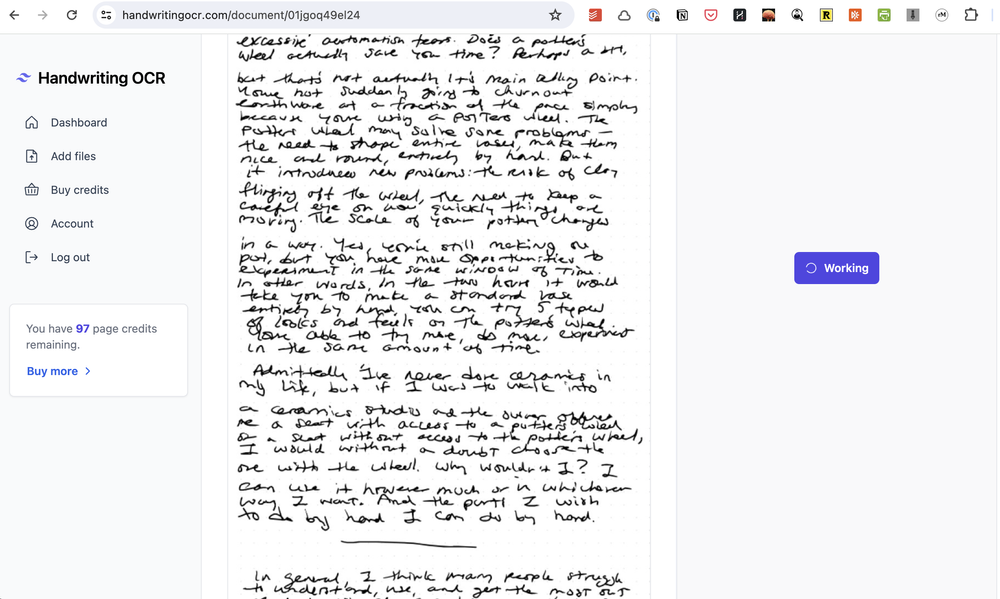Bookmark the page with the star icon
1000x599 pixels.
pyautogui.click(x=554, y=16)
